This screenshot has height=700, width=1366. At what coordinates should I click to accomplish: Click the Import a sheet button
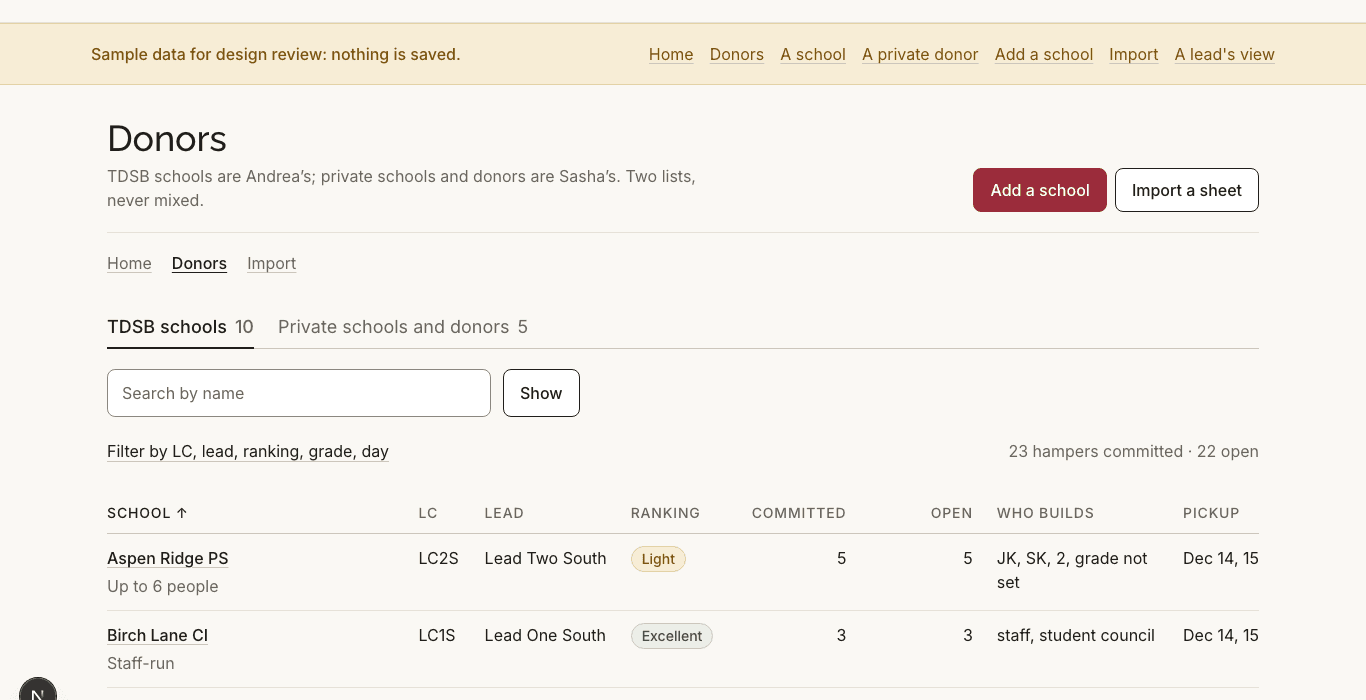click(x=1187, y=190)
